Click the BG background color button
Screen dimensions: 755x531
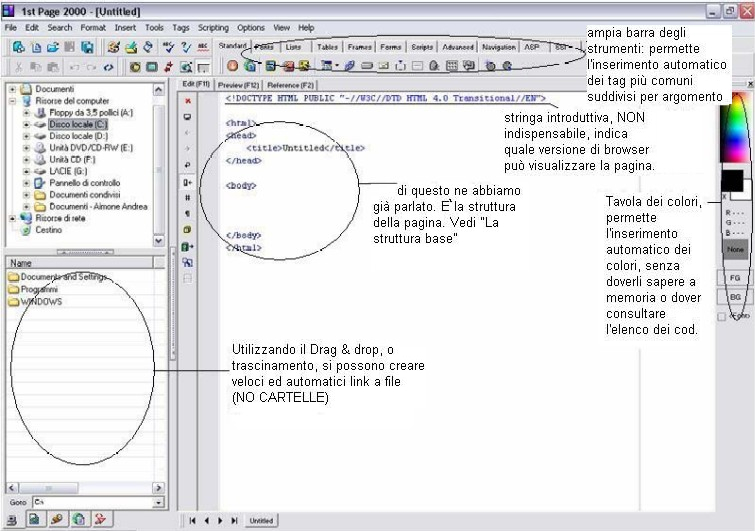pyautogui.click(x=735, y=298)
